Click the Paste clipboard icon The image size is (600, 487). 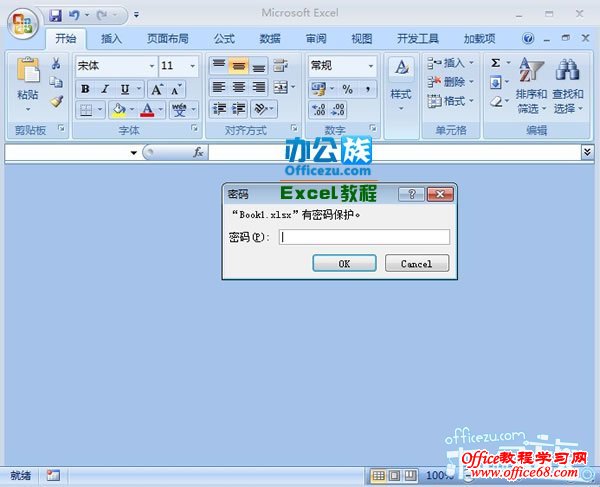28,70
